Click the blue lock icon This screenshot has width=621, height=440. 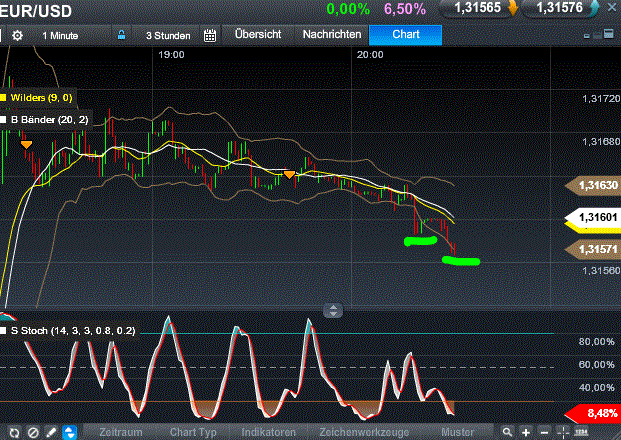(122, 35)
